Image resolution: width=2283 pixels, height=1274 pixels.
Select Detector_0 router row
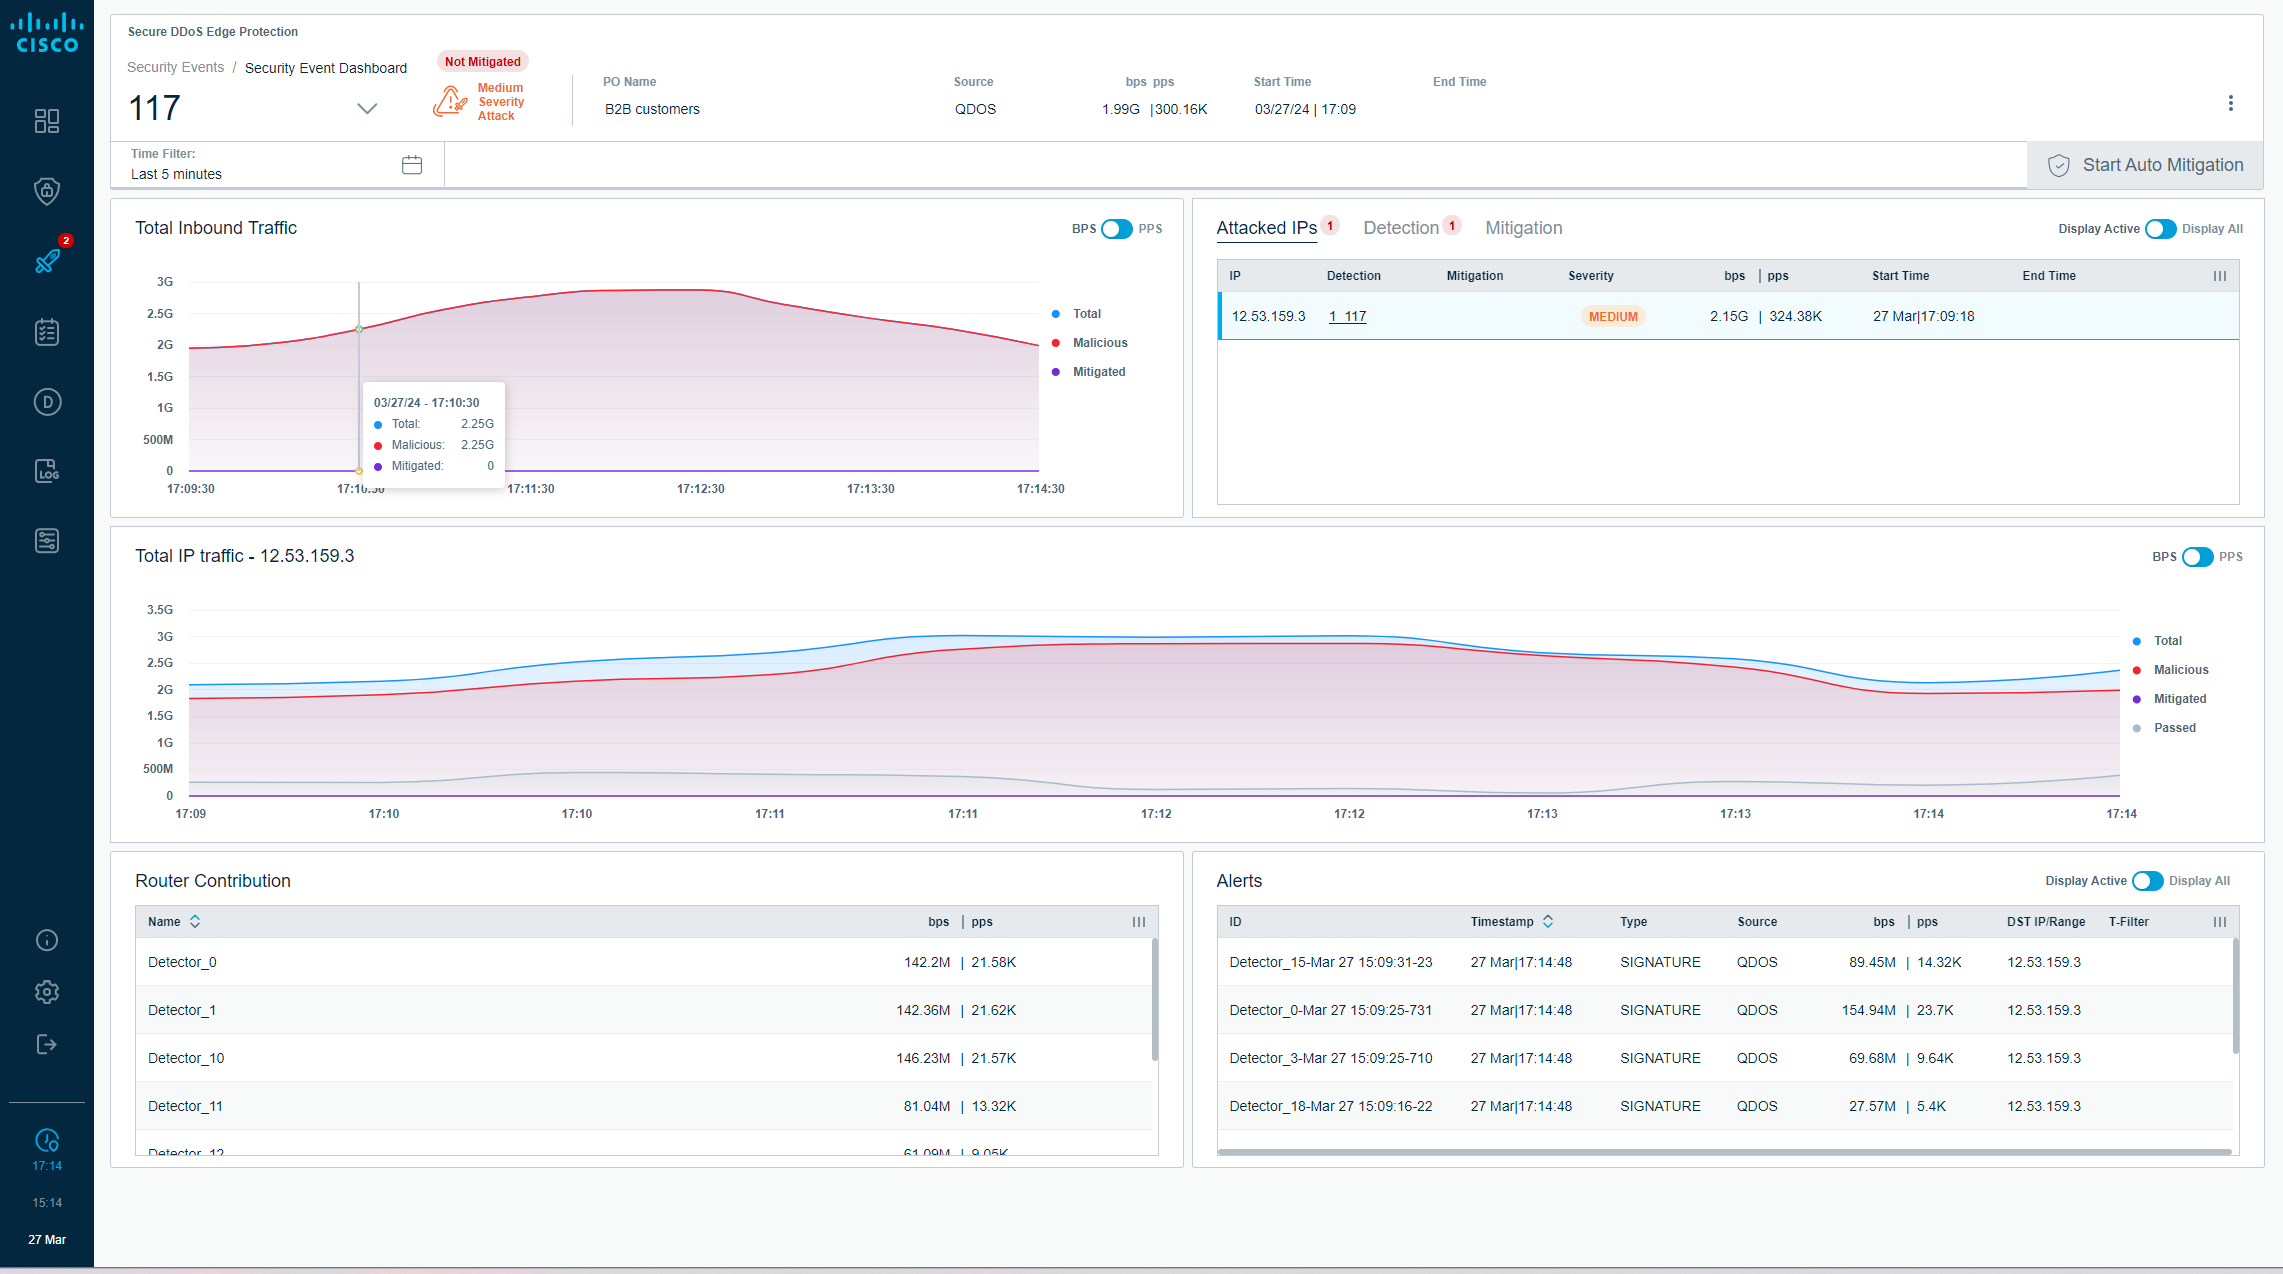tap(644, 962)
